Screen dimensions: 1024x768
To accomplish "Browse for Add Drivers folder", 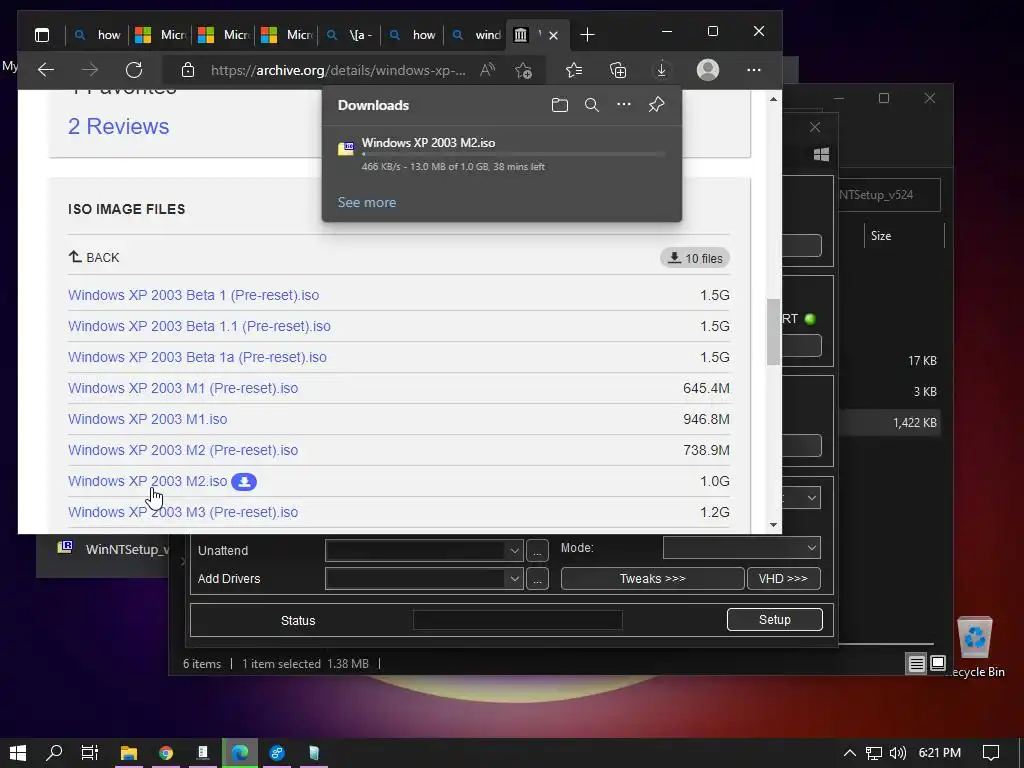I will point(537,579).
